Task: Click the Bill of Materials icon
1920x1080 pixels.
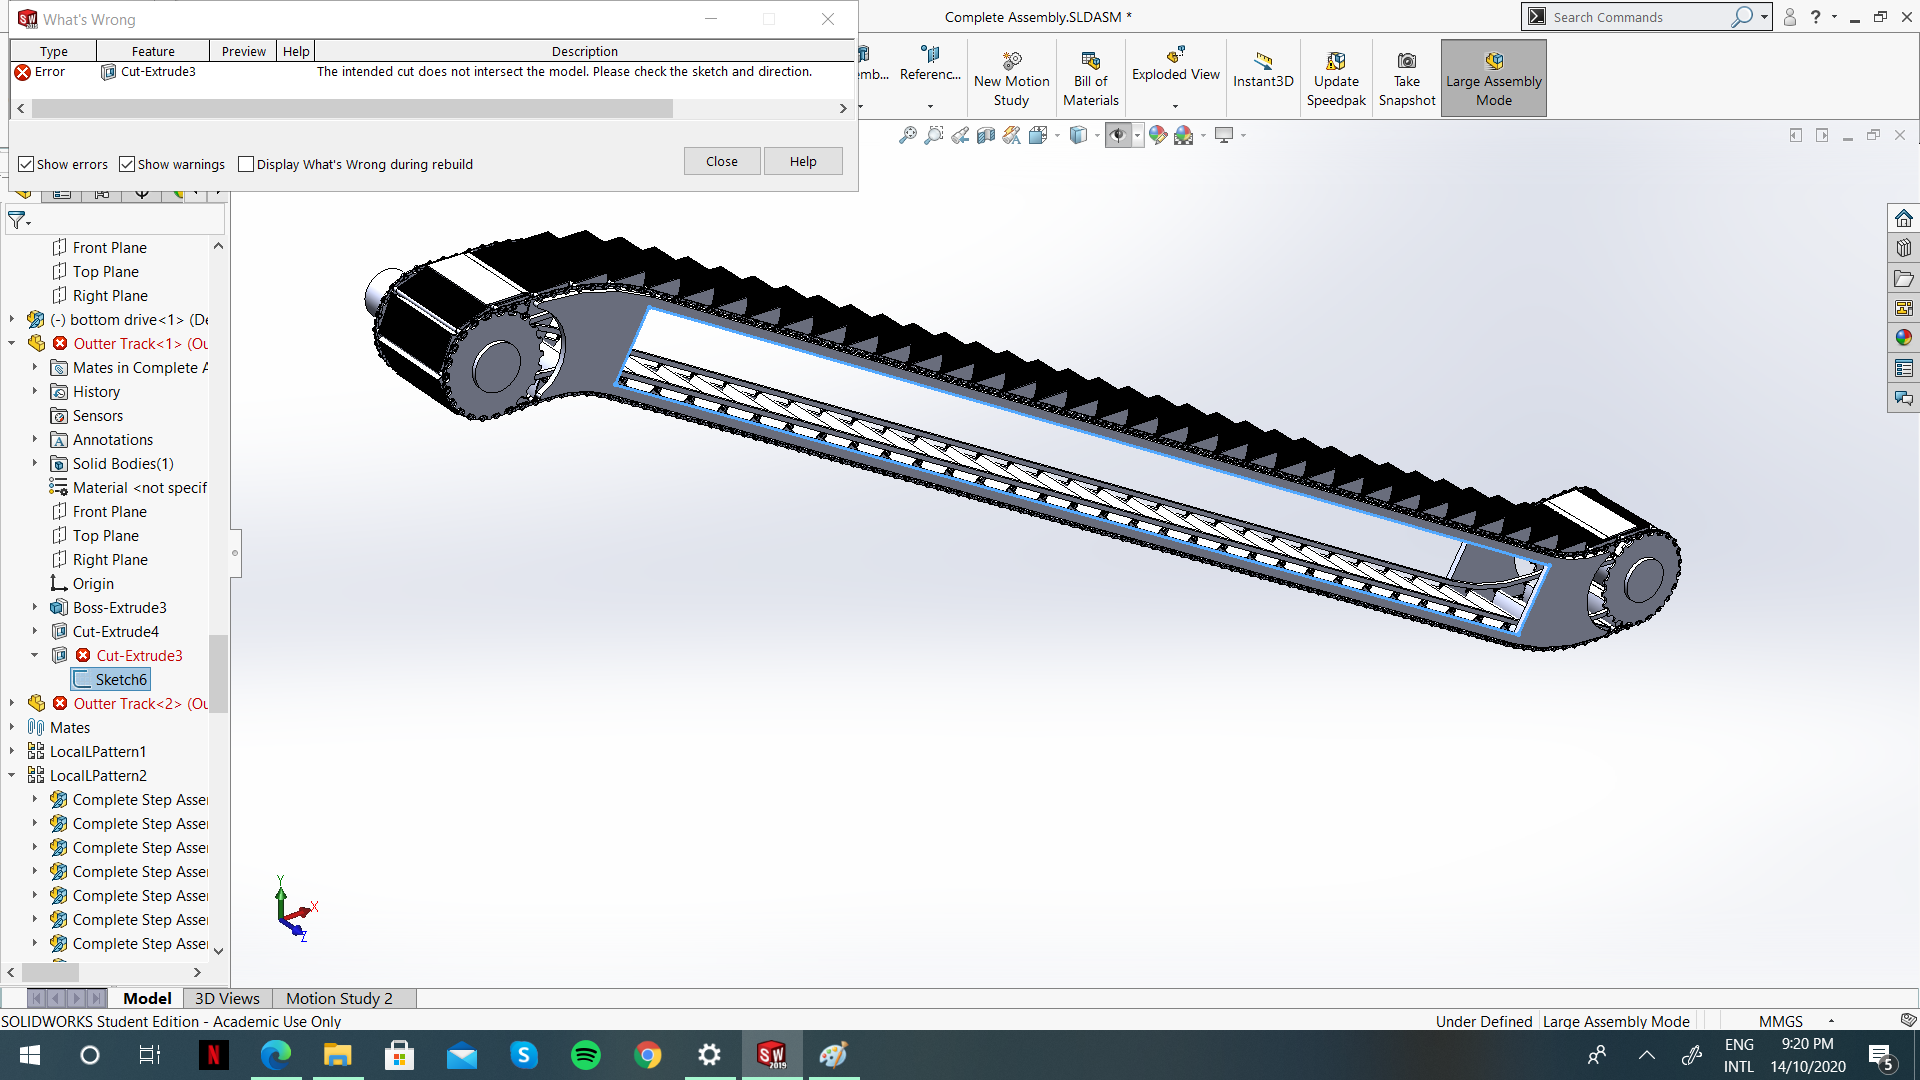Action: (1090, 62)
